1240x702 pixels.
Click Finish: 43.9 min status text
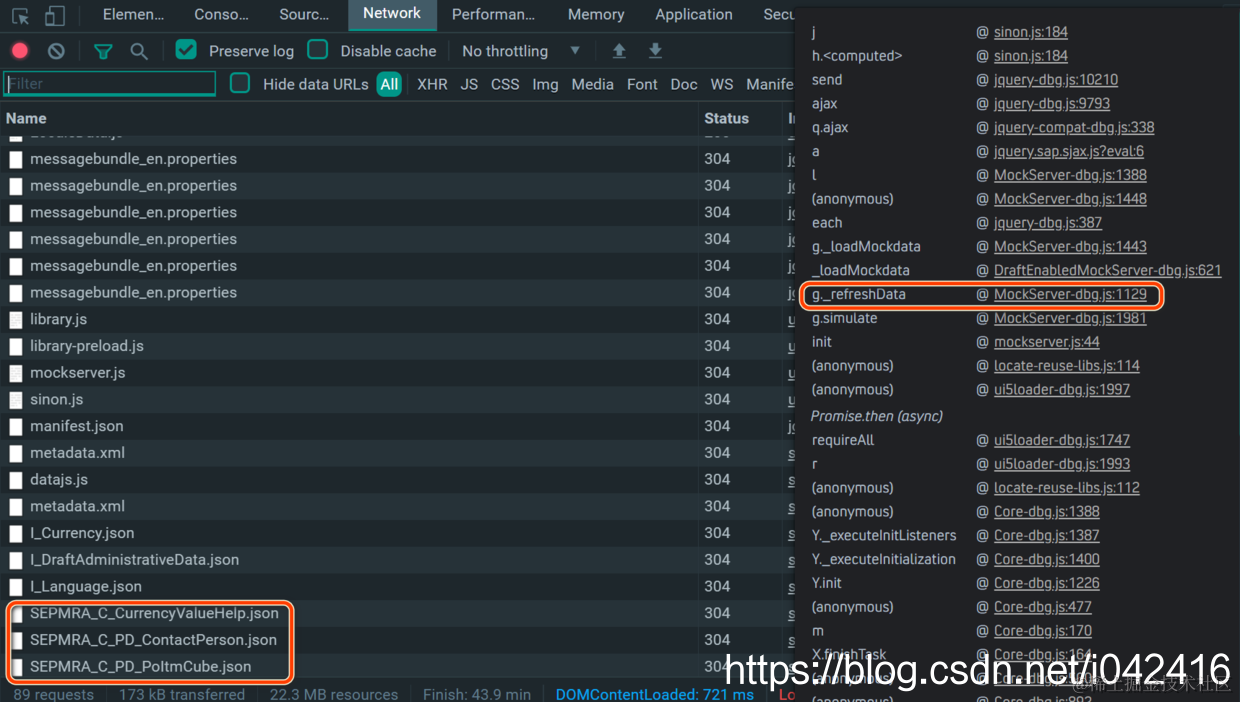click(x=477, y=694)
